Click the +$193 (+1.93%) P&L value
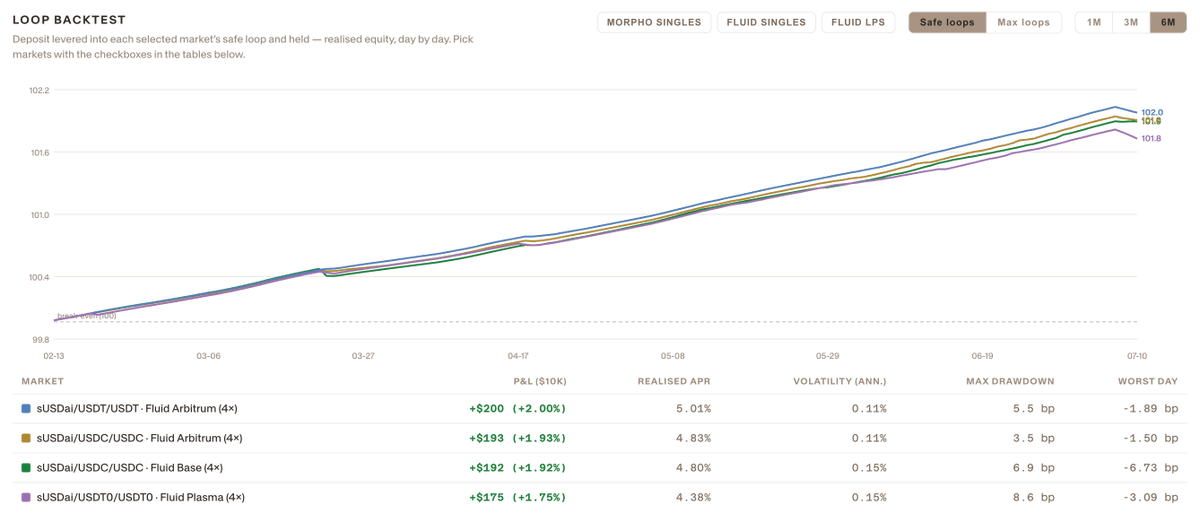This screenshot has width=1200, height=522. click(x=517, y=438)
